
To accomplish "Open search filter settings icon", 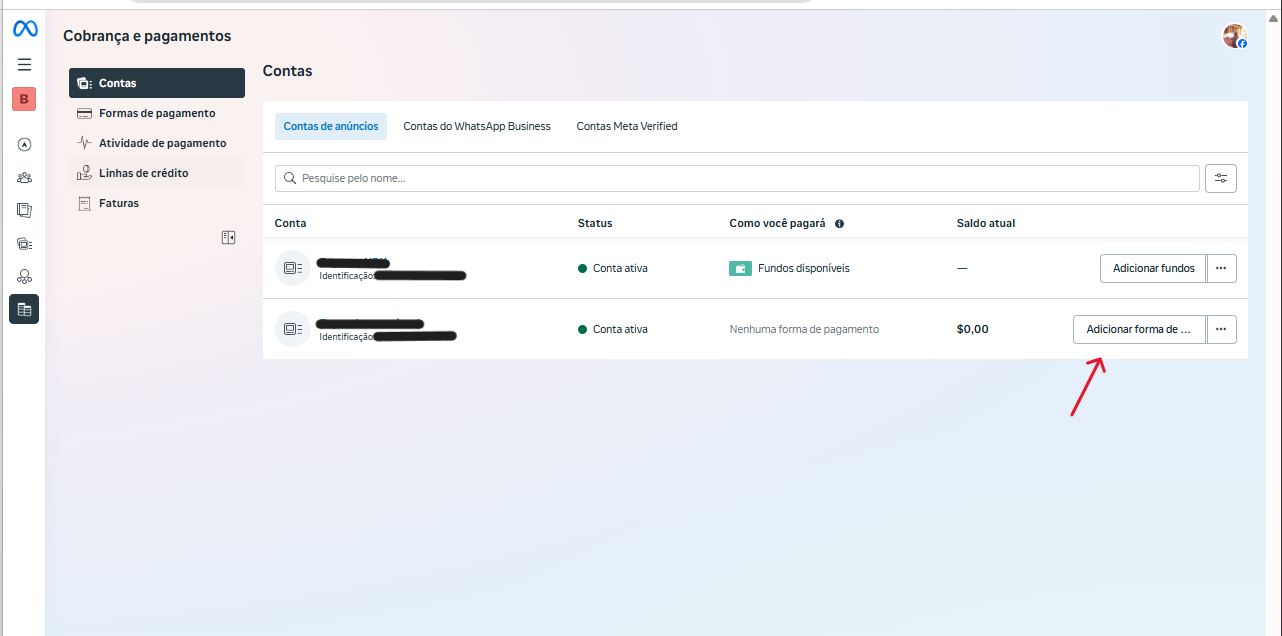I will click(x=1221, y=178).
